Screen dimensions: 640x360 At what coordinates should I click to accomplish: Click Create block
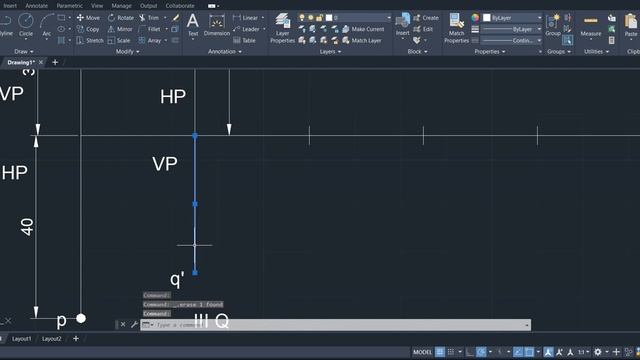click(x=426, y=18)
